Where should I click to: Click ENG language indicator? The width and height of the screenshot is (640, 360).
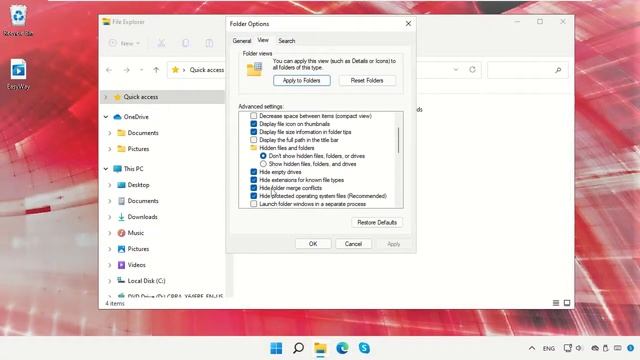point(549,349)
